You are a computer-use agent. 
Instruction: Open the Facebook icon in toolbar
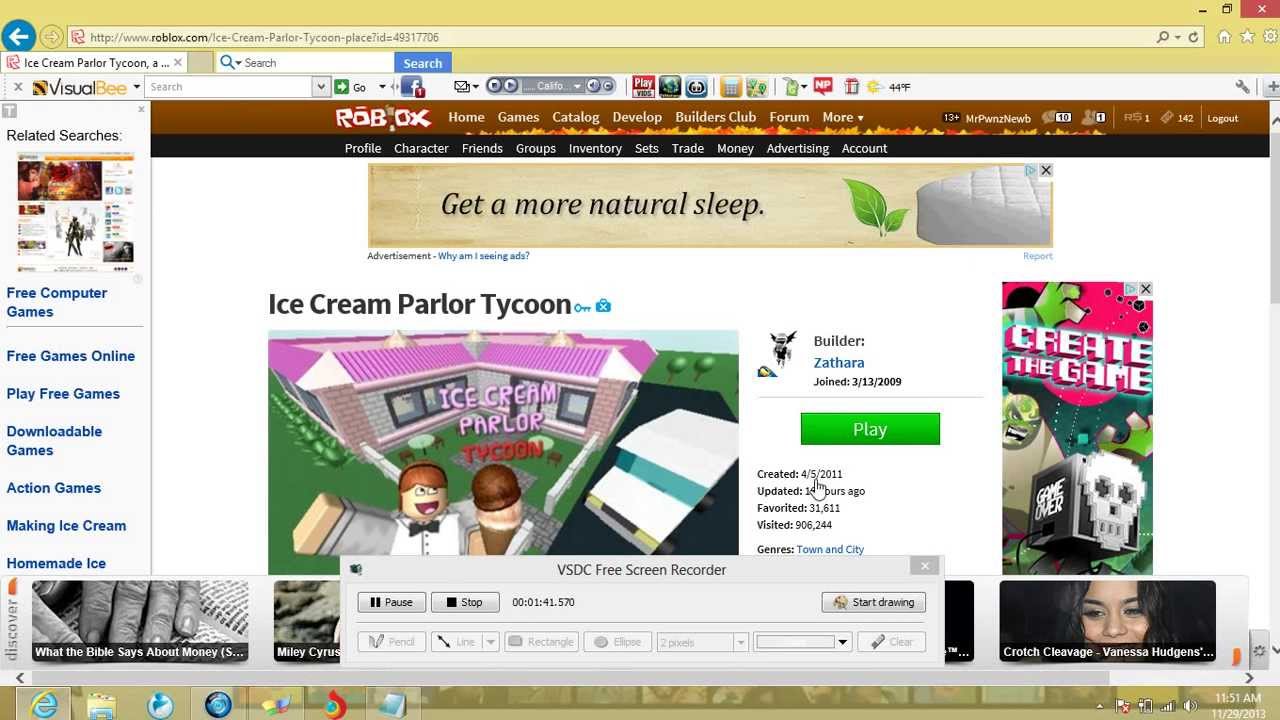pyautogui.click(x=412, y=87)
